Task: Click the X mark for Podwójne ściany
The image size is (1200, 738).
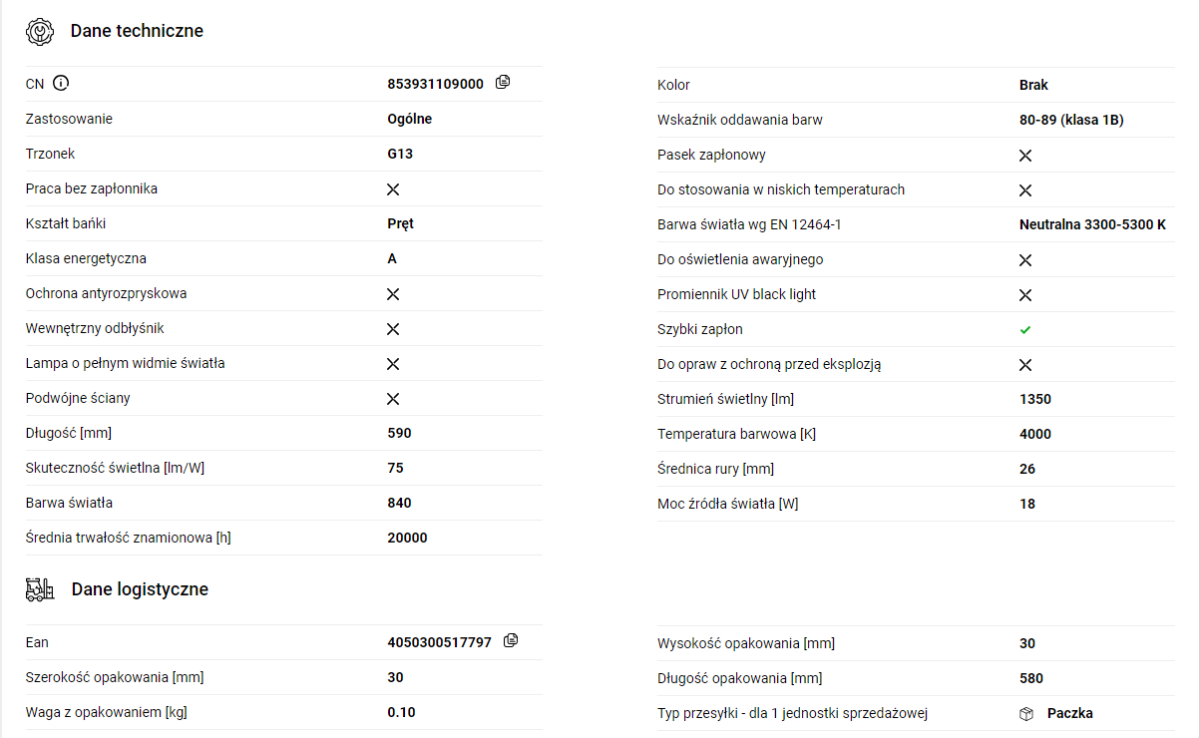Action: coord(393,399)
